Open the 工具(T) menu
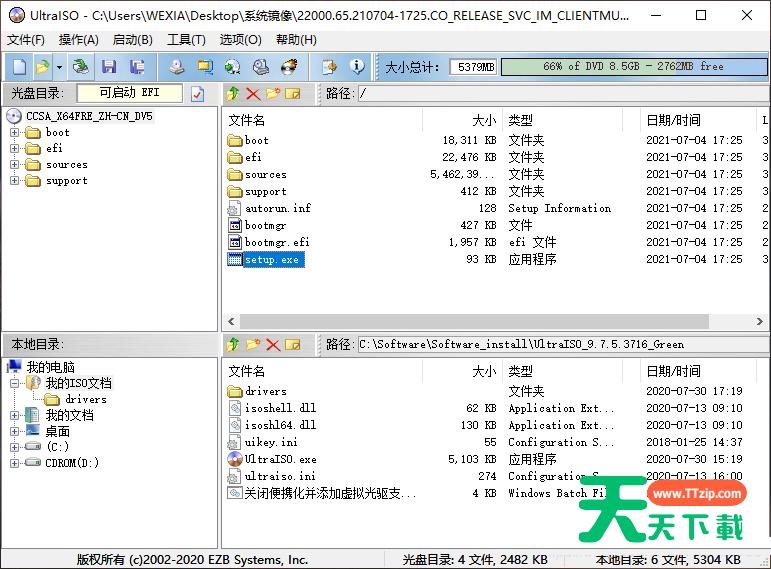771x569 pixels. 185,40
